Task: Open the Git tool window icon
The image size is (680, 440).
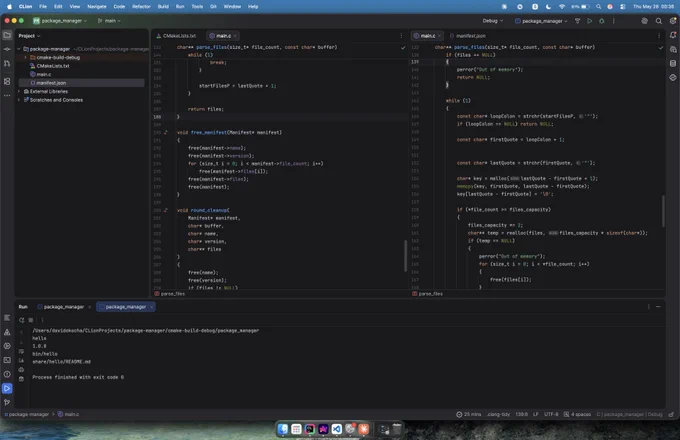Action: (7, 402)
